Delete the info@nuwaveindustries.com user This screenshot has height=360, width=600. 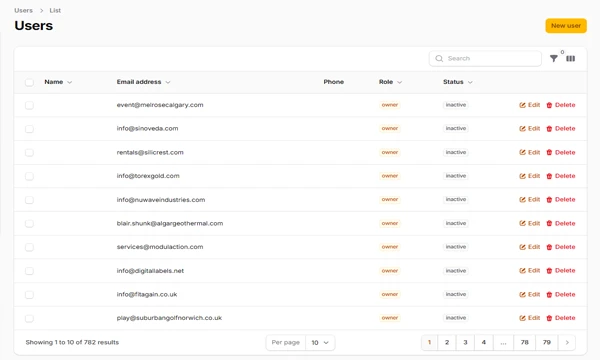[561, 199]
